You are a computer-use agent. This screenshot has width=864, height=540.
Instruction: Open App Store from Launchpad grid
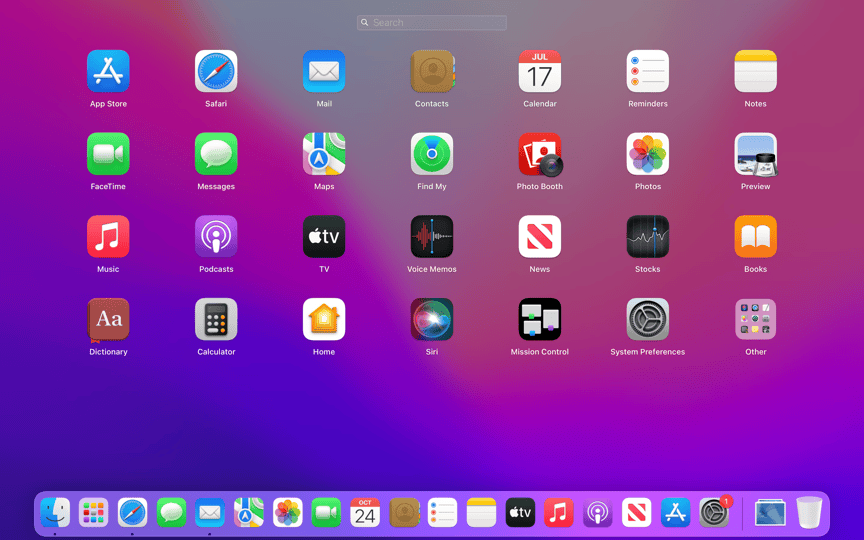pyautogui.click(x=108, y=72)
